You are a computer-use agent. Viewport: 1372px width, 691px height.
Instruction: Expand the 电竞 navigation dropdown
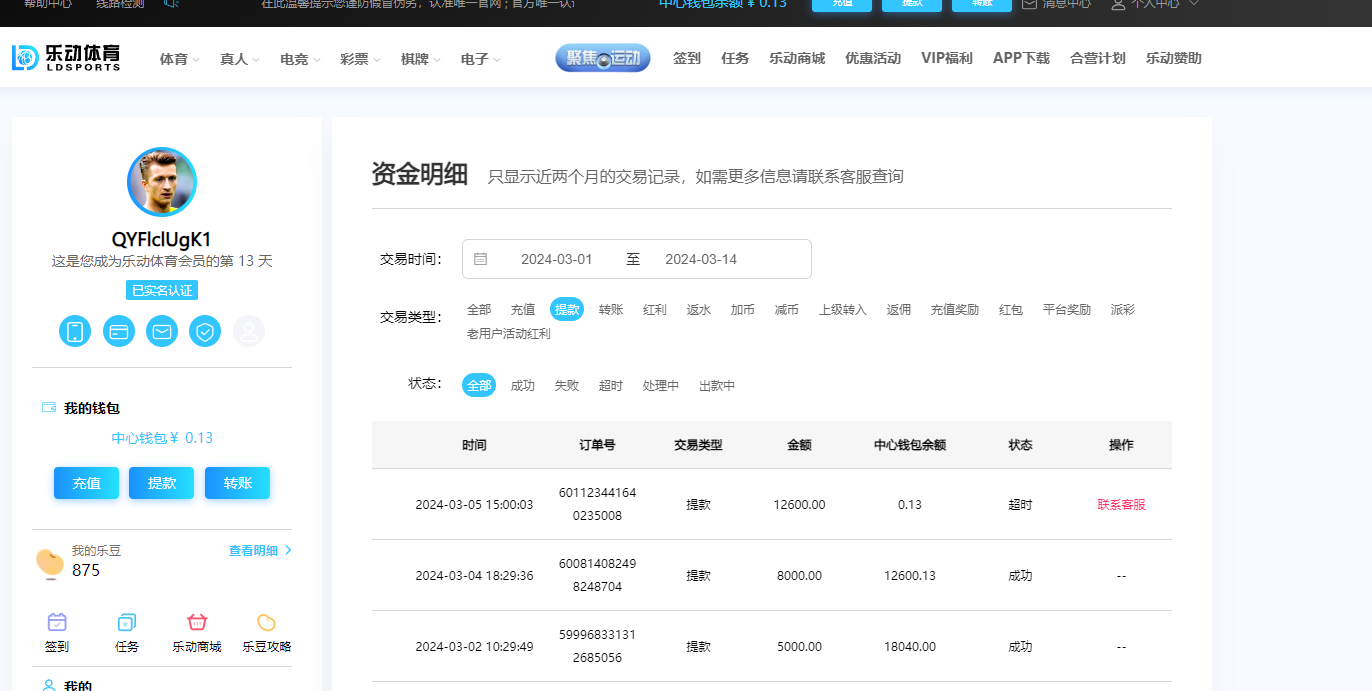[300, 59]
